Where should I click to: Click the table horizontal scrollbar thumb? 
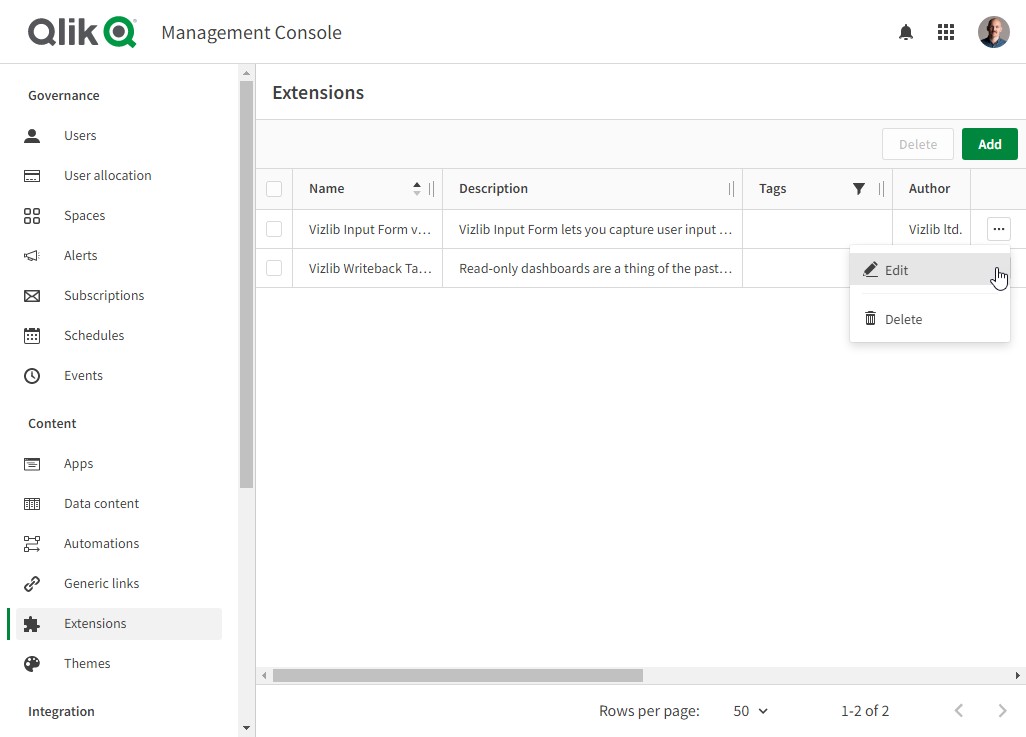[457, 675]
